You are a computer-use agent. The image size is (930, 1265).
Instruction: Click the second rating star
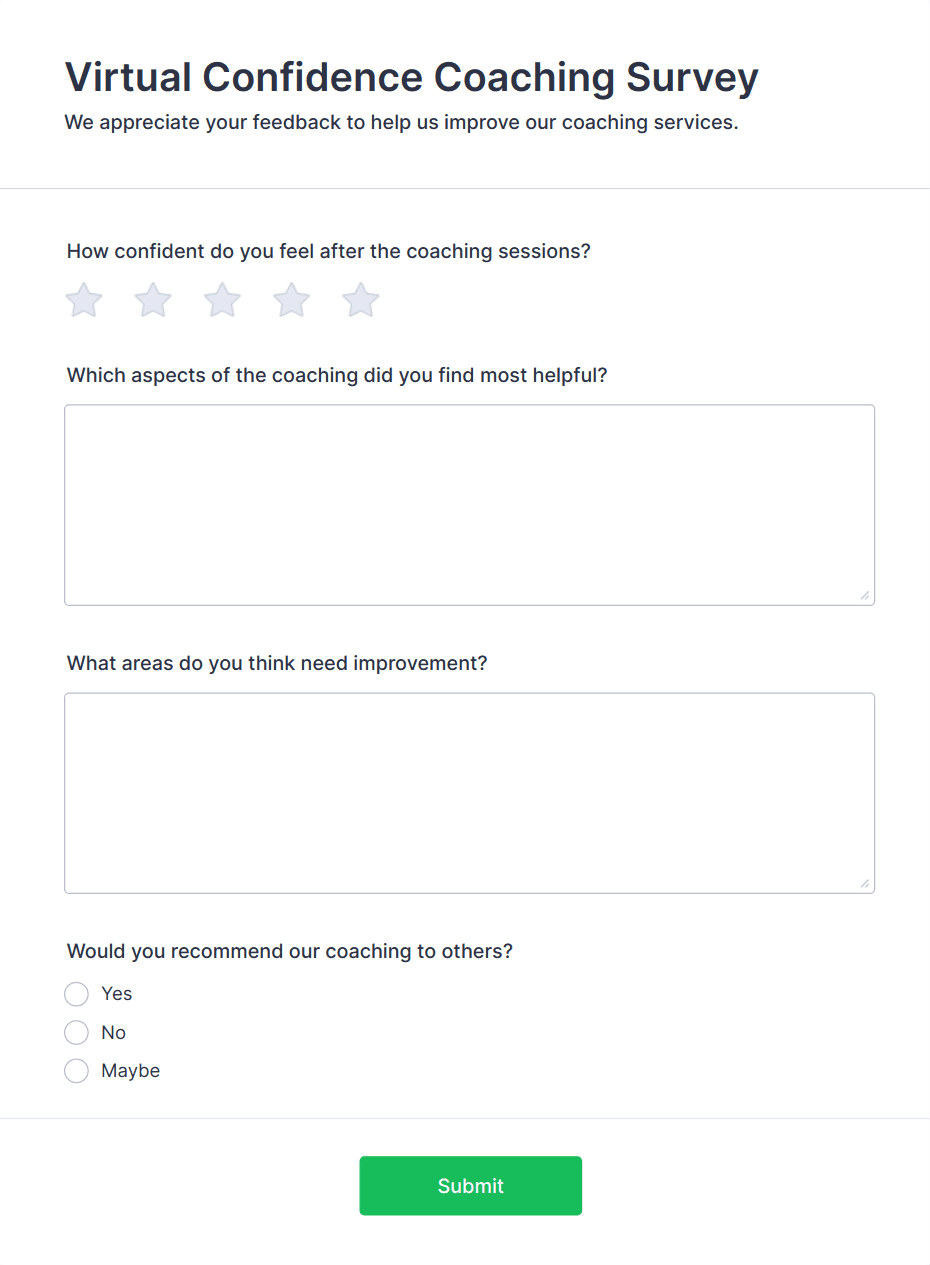point(153,300)
